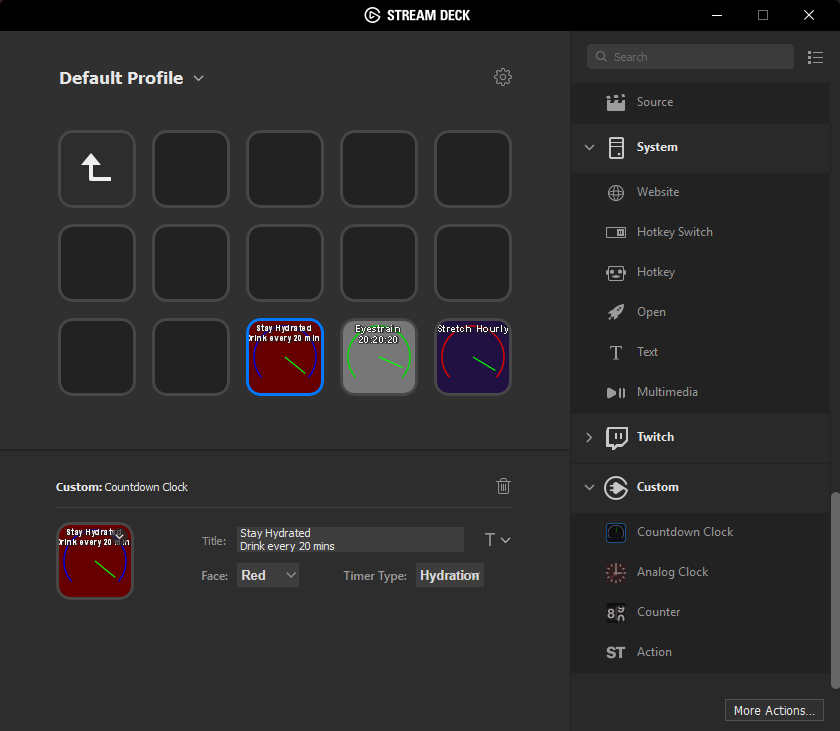Collapse the Custom category
The image size is (840, 731).
(x=589, y=487)
